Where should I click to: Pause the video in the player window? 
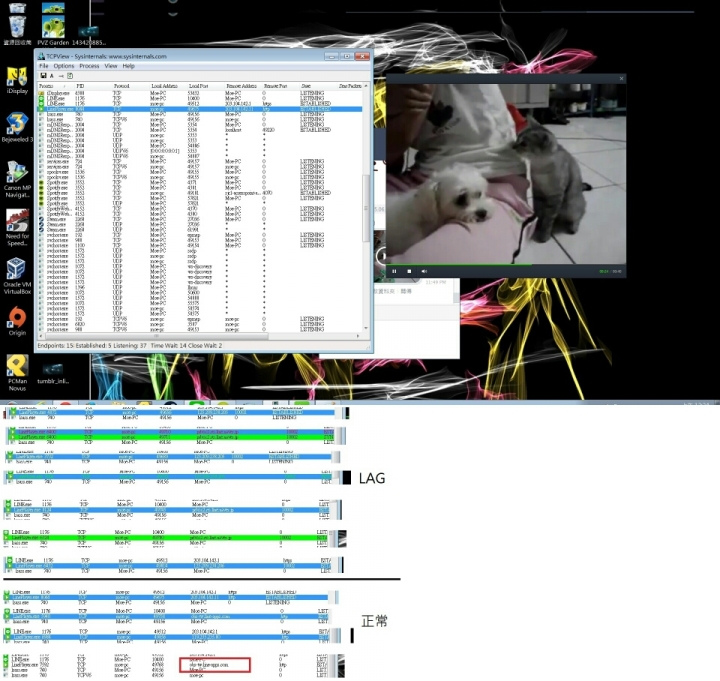[394, 271]
